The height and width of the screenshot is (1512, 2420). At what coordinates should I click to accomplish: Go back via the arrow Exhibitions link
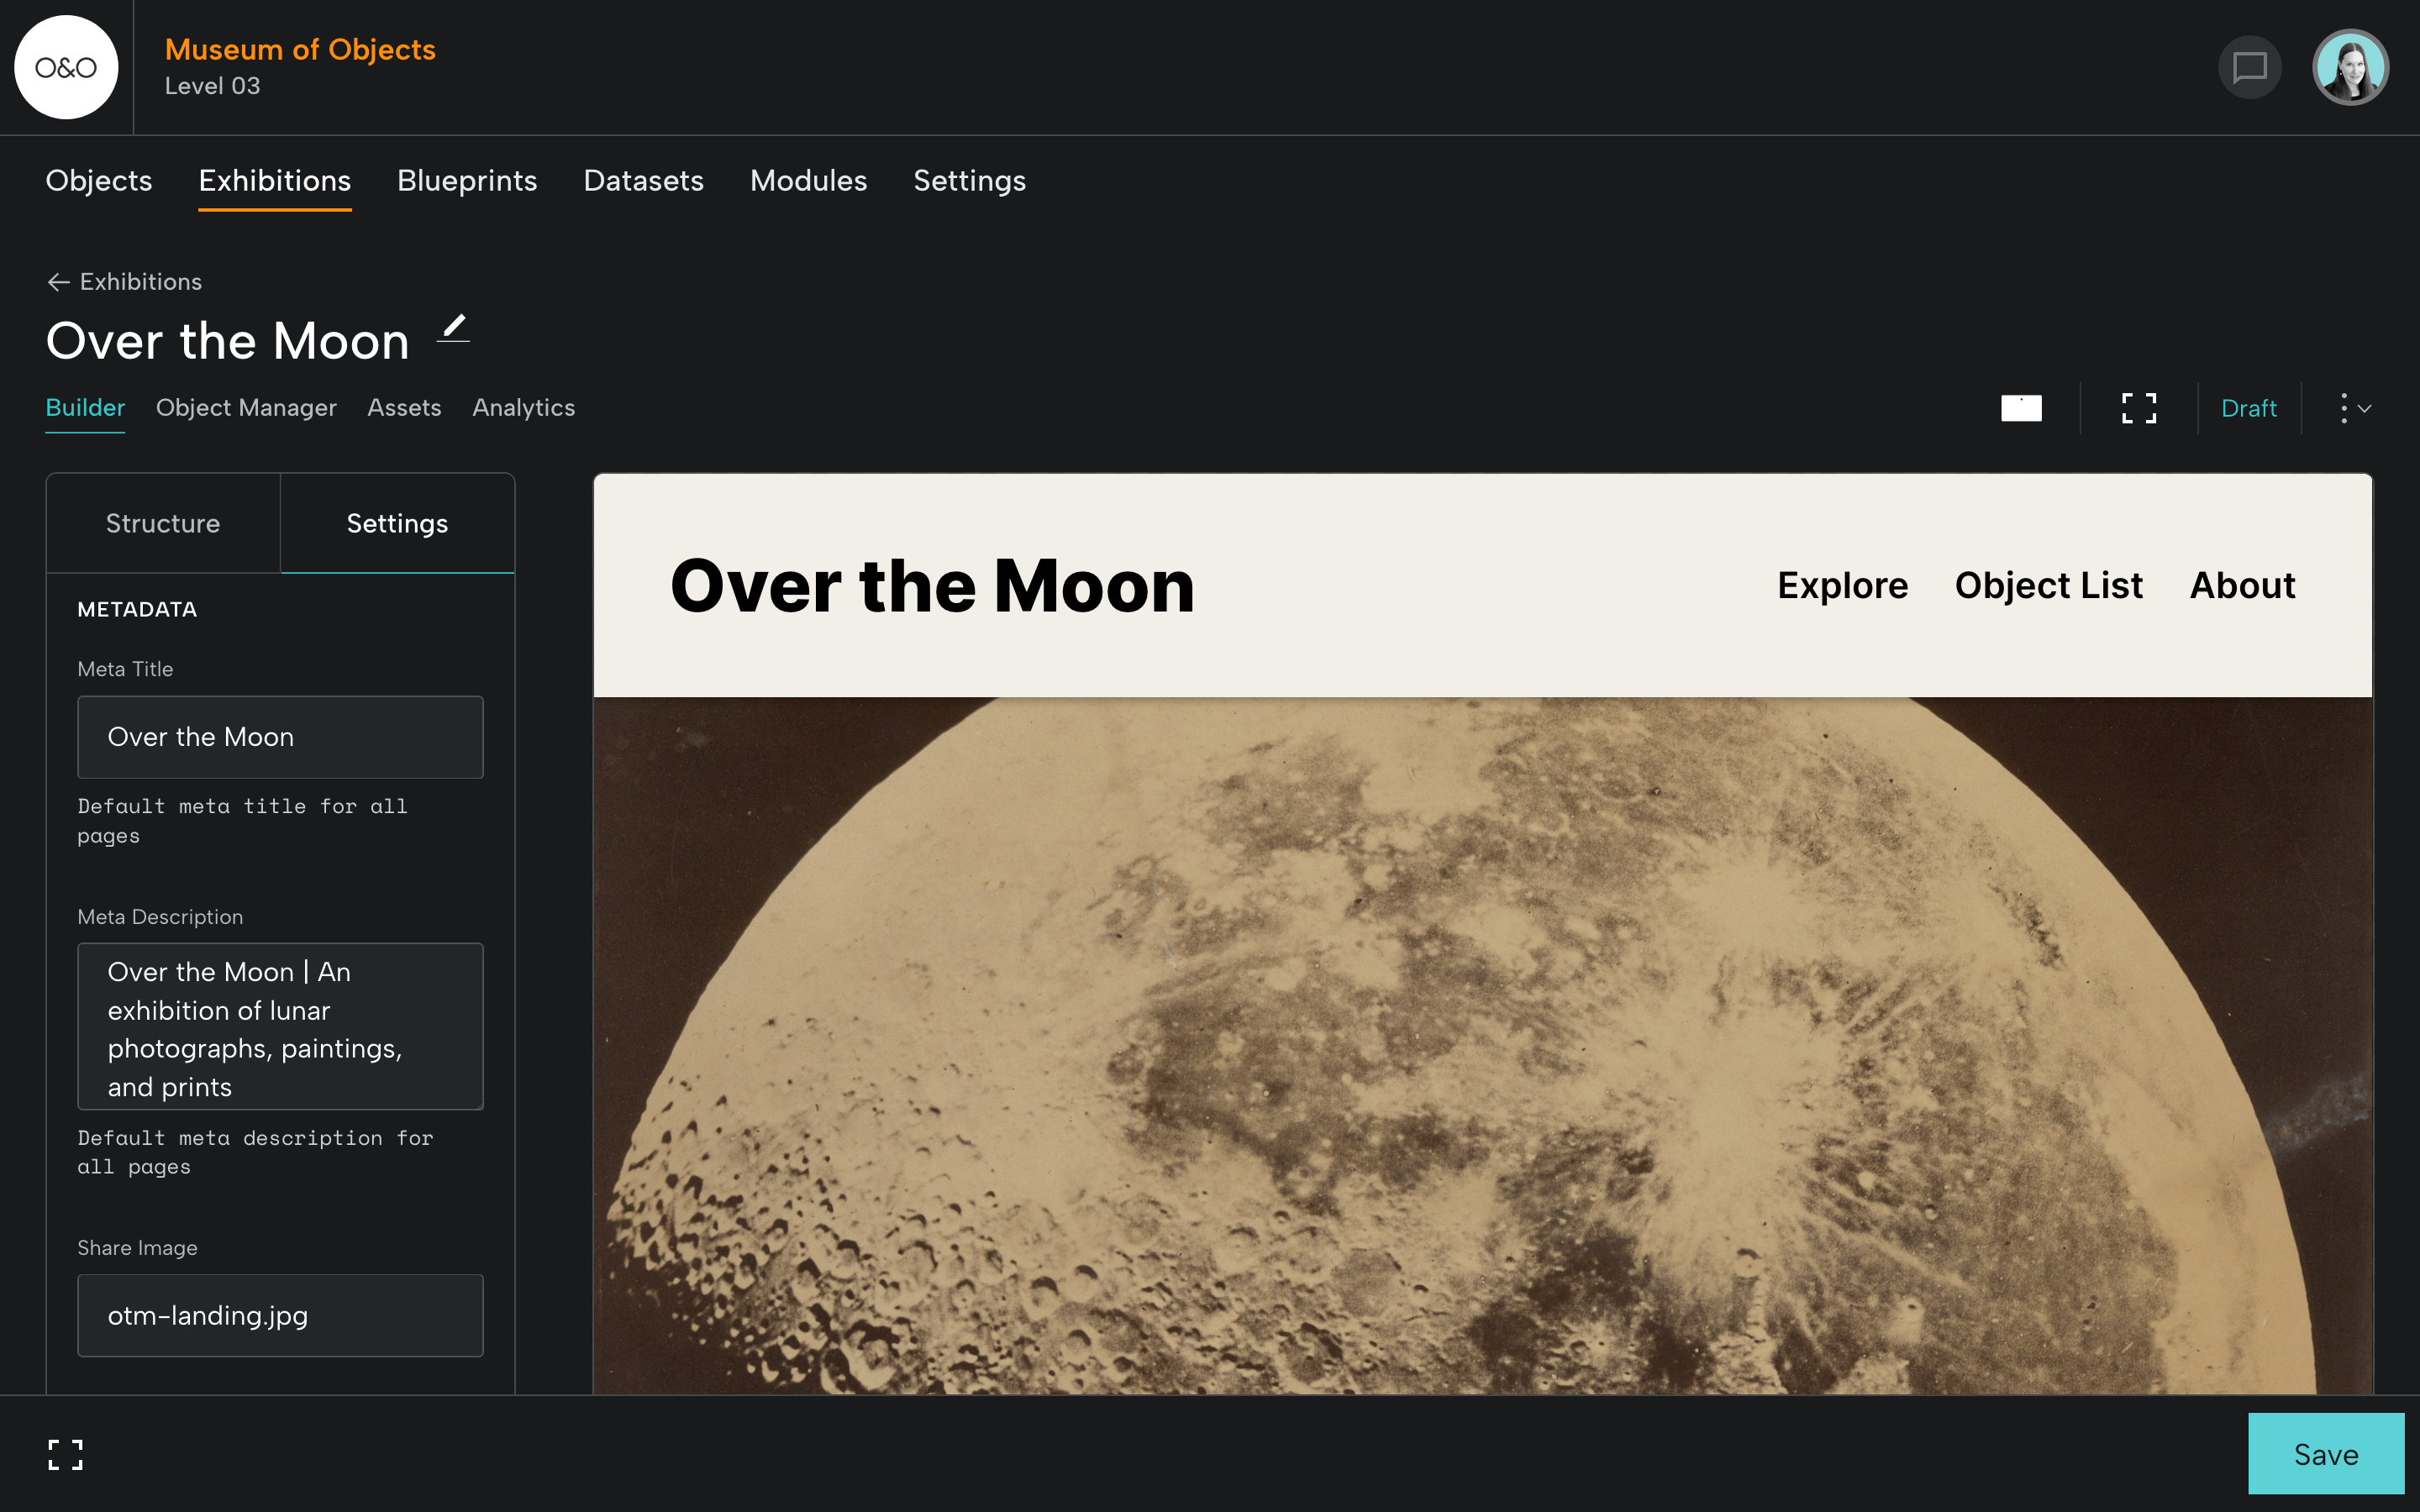(124, 282)
